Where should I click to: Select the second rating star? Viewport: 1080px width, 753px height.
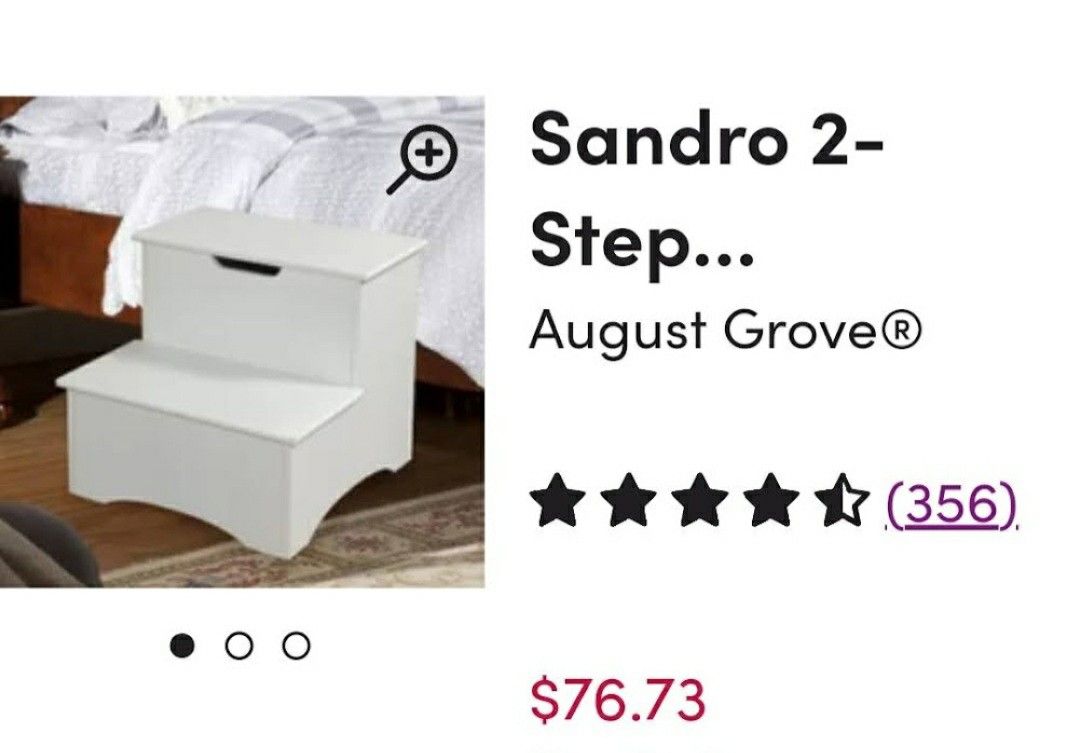[x=627, y=500]
